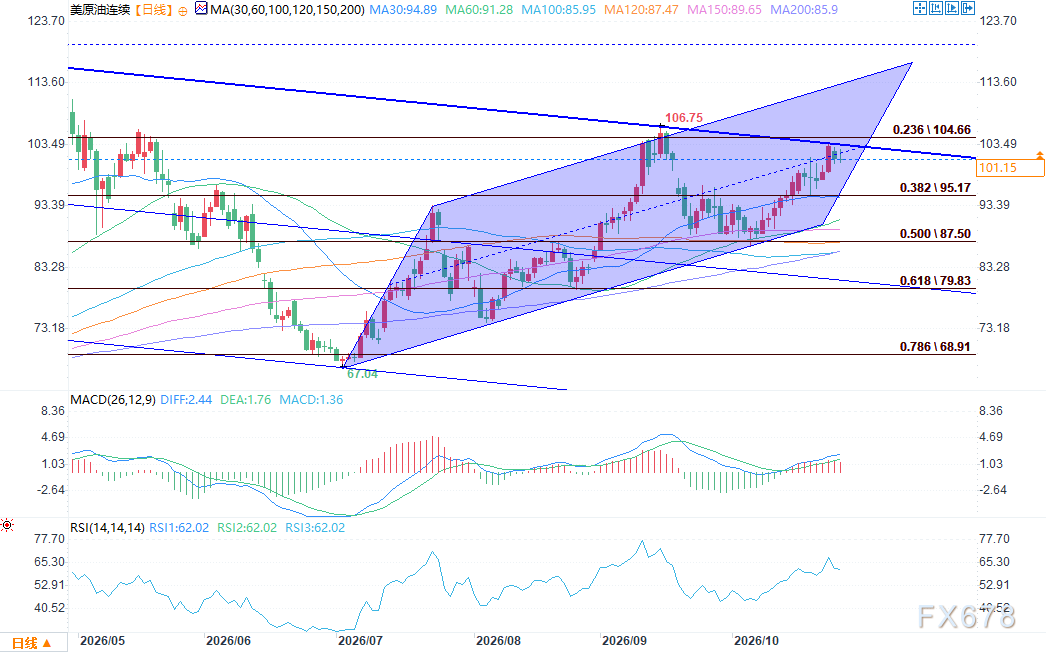The height and width of the screenshot is (652, 1046).
Task: Click the export arrow icon in the top-right toolbar
Action: click(x=968, y=8)
